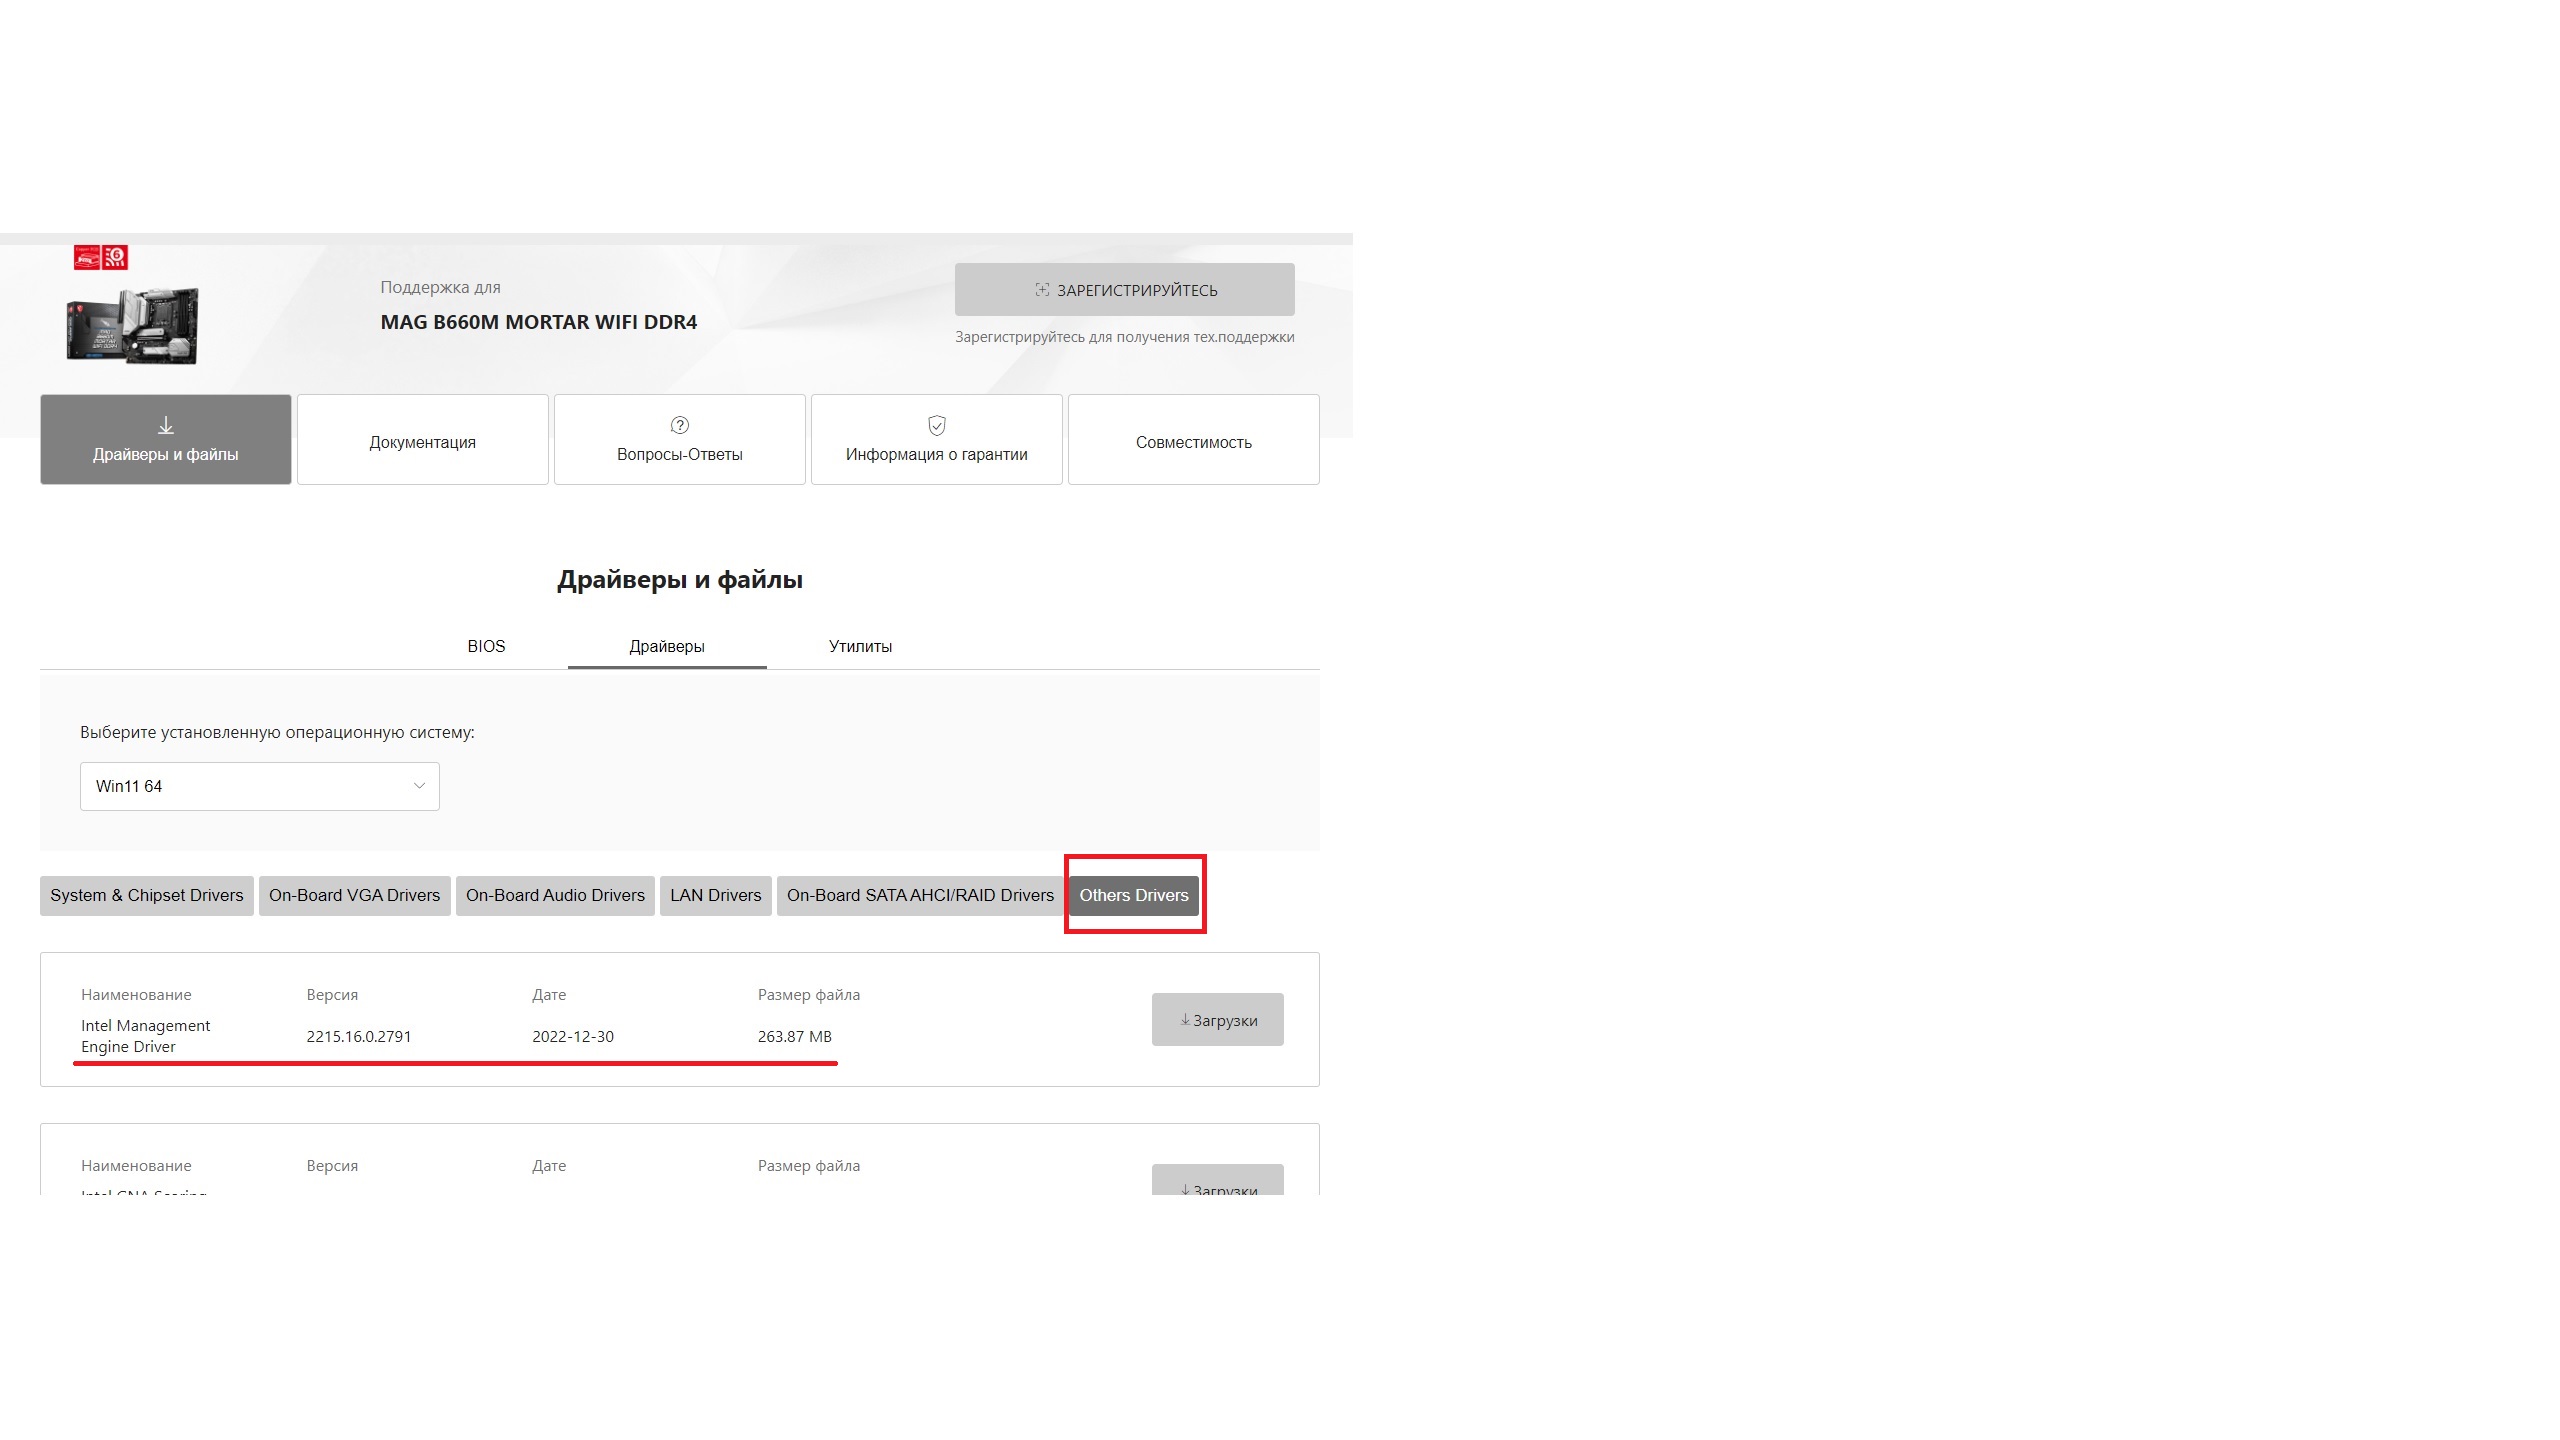Click the red MSI badge icons above motherboard

(101, 258)
